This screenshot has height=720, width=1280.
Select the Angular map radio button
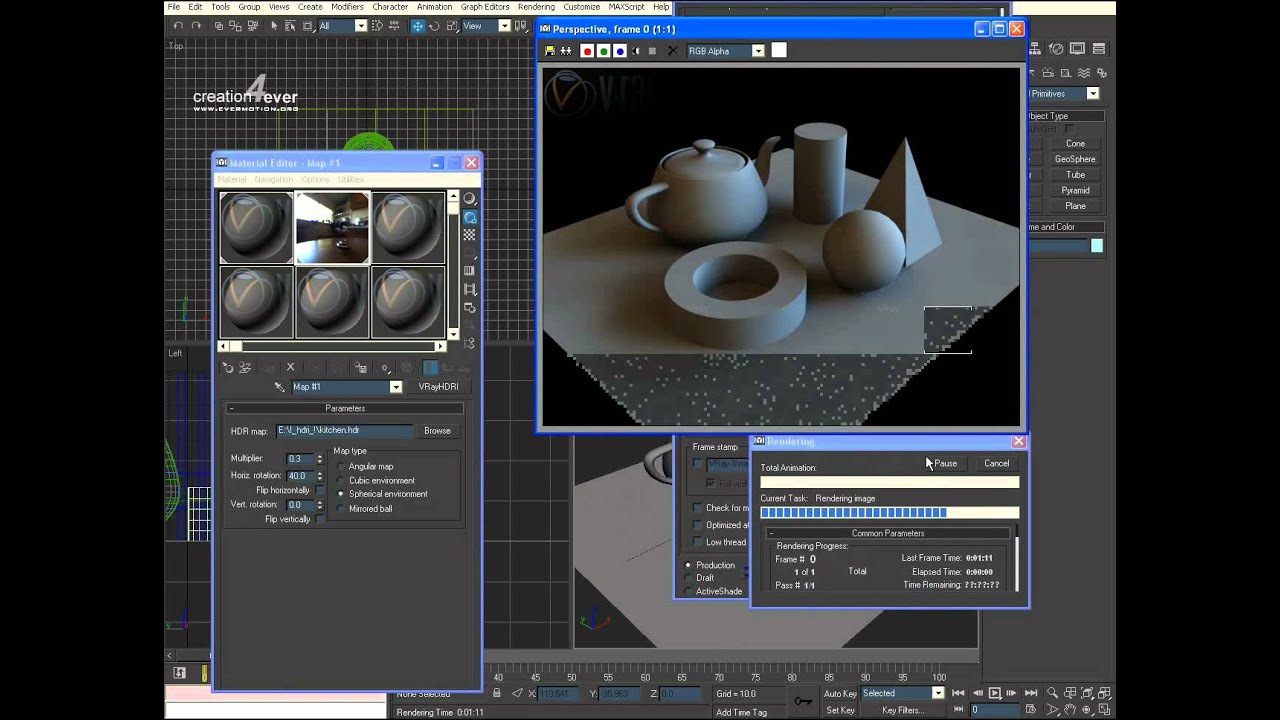[342, 467]
